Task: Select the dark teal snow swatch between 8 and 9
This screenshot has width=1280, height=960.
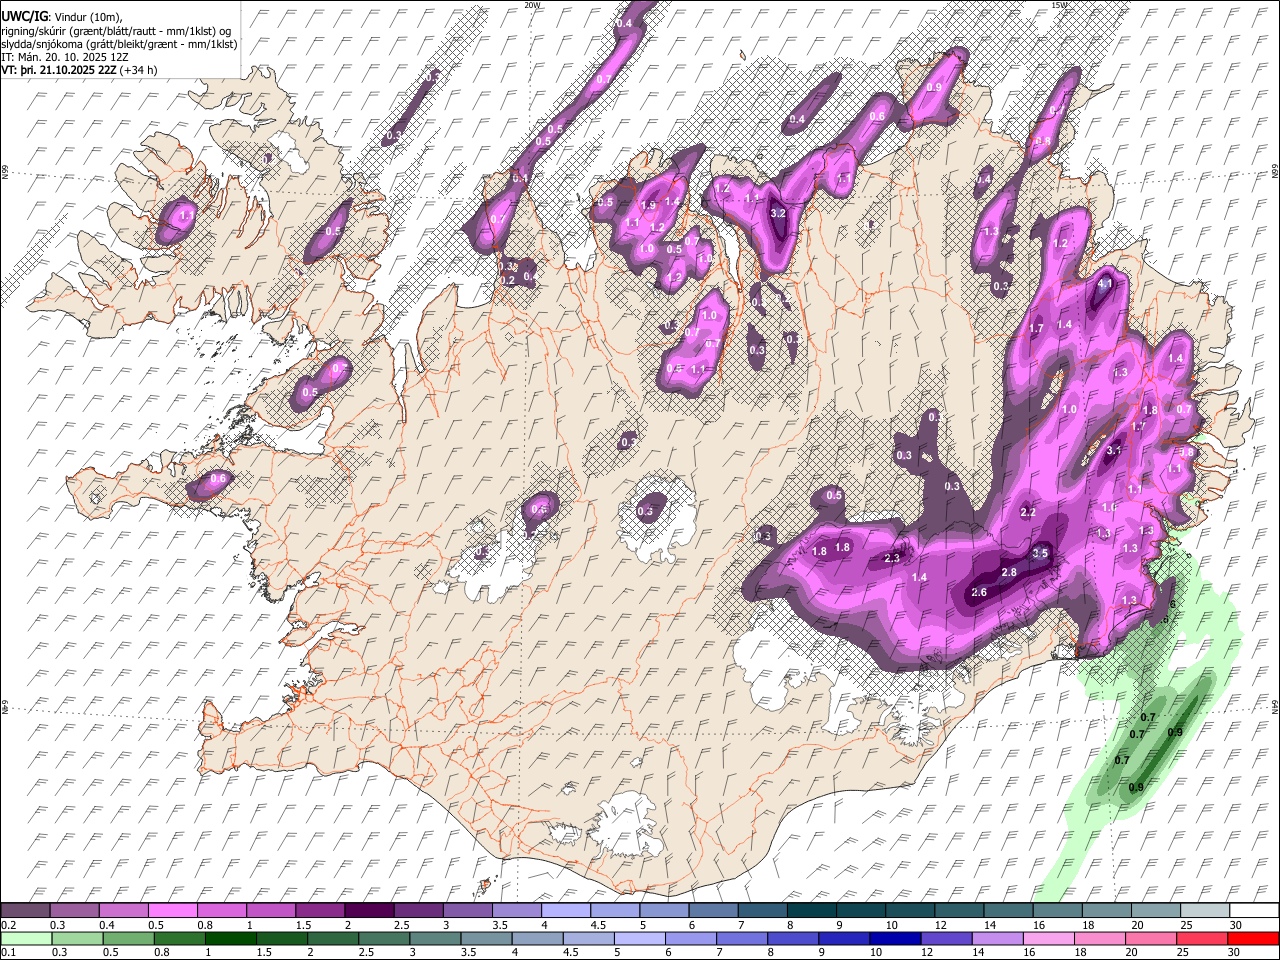Action: tap(812, 911)
